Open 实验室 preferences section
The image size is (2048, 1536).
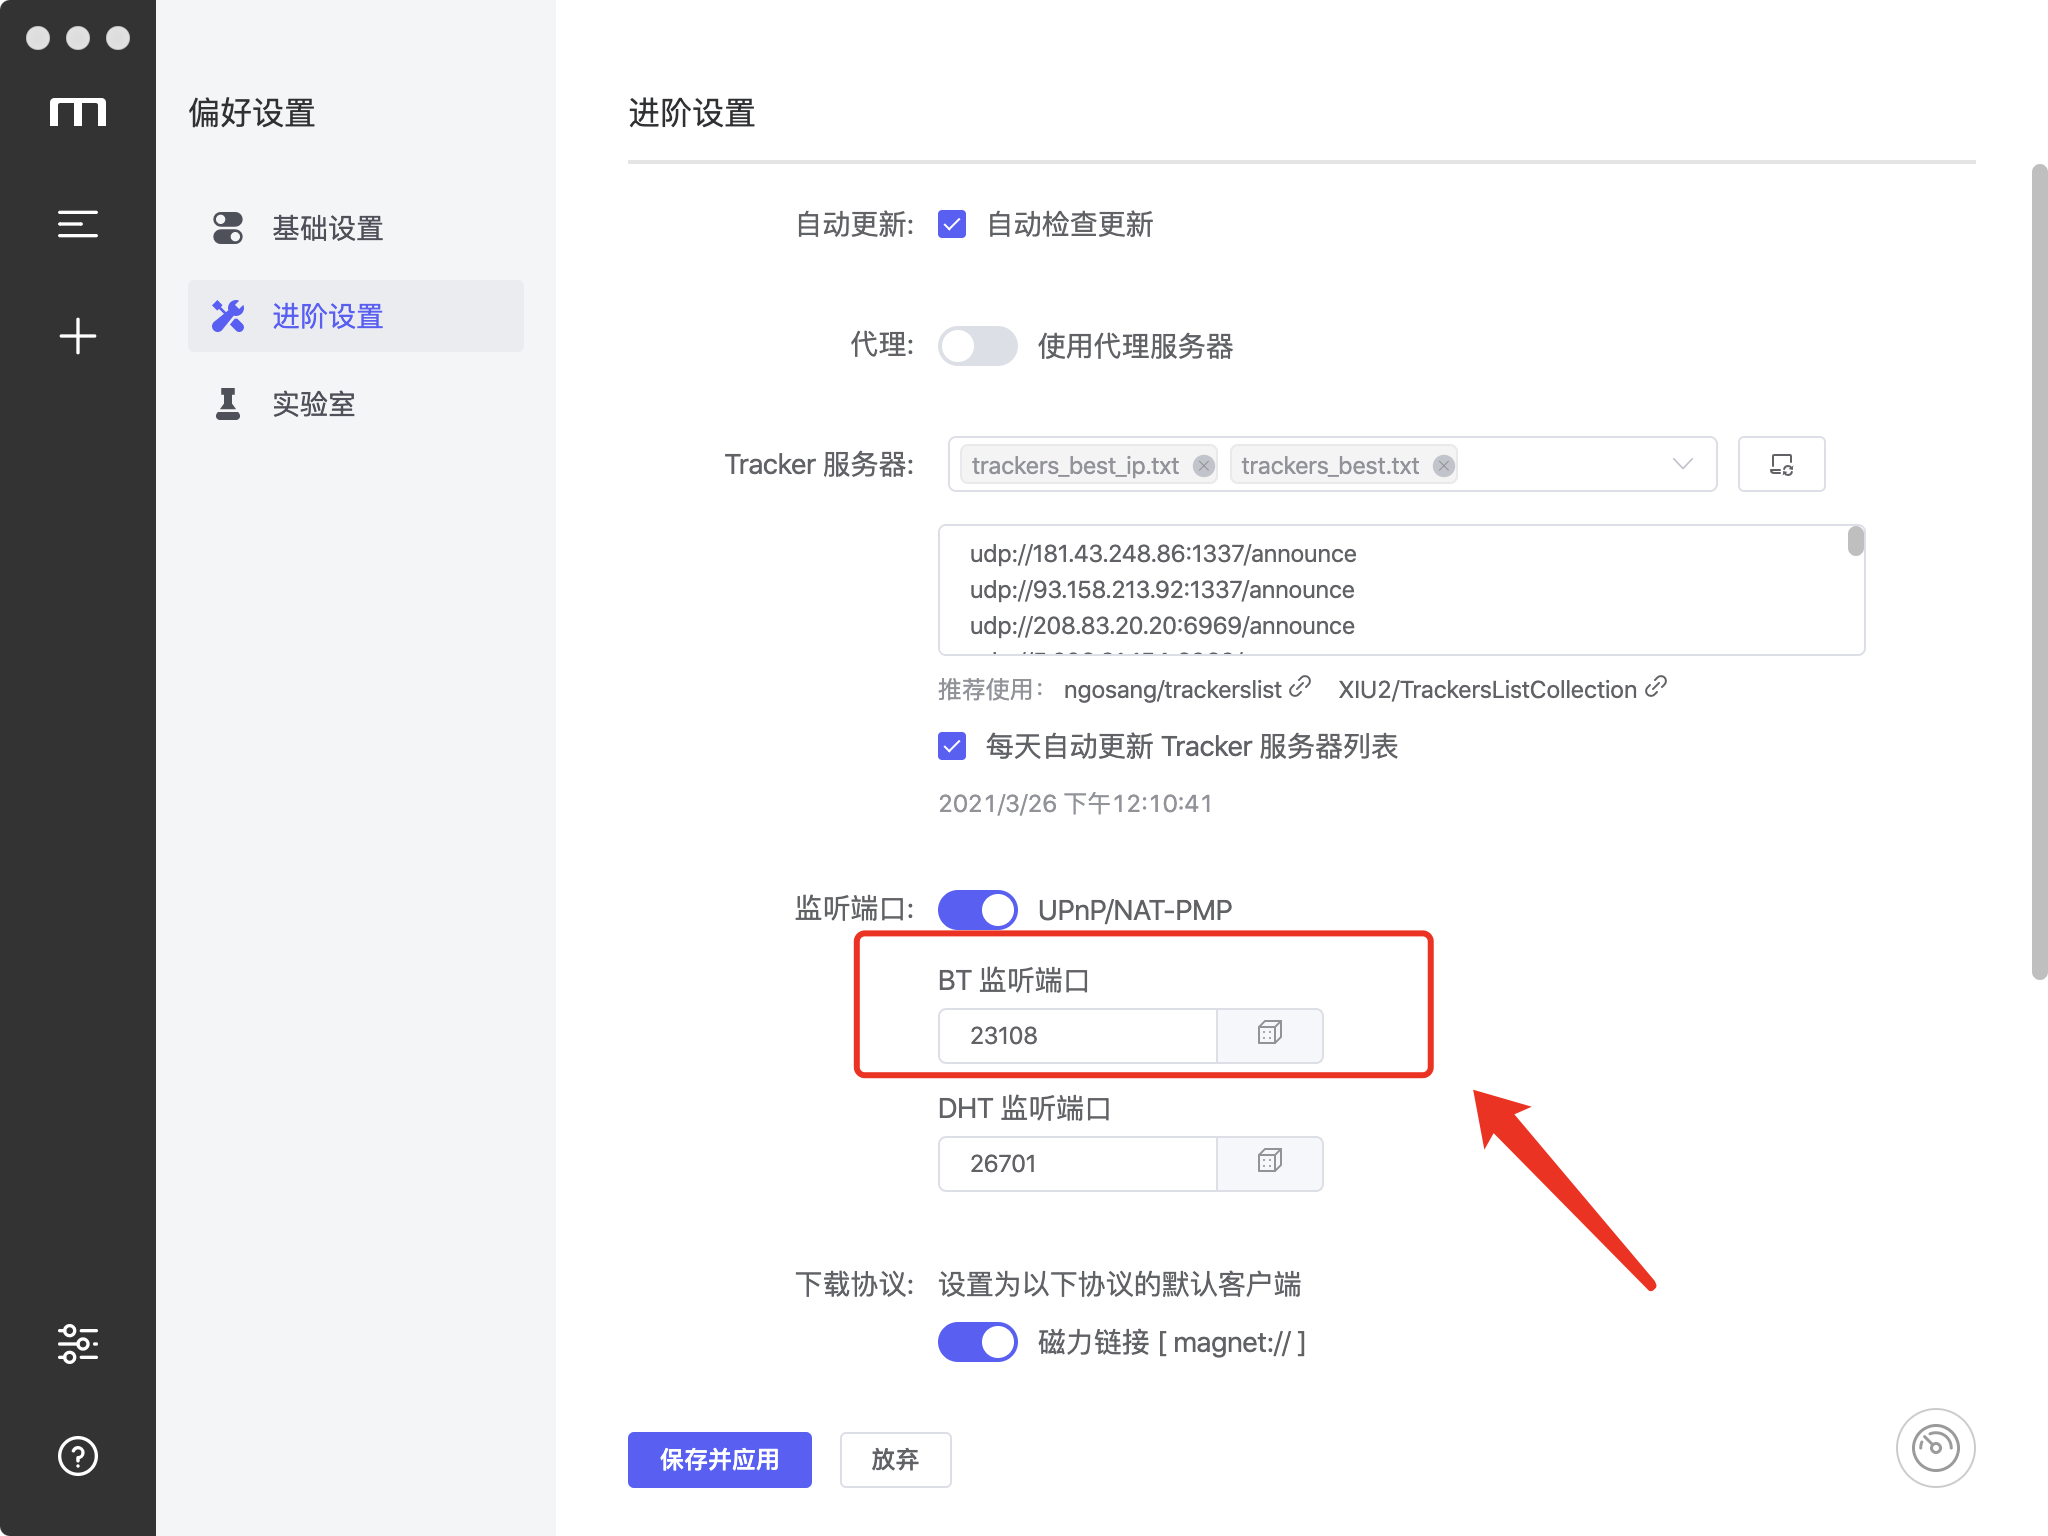[x=356, y=404]
